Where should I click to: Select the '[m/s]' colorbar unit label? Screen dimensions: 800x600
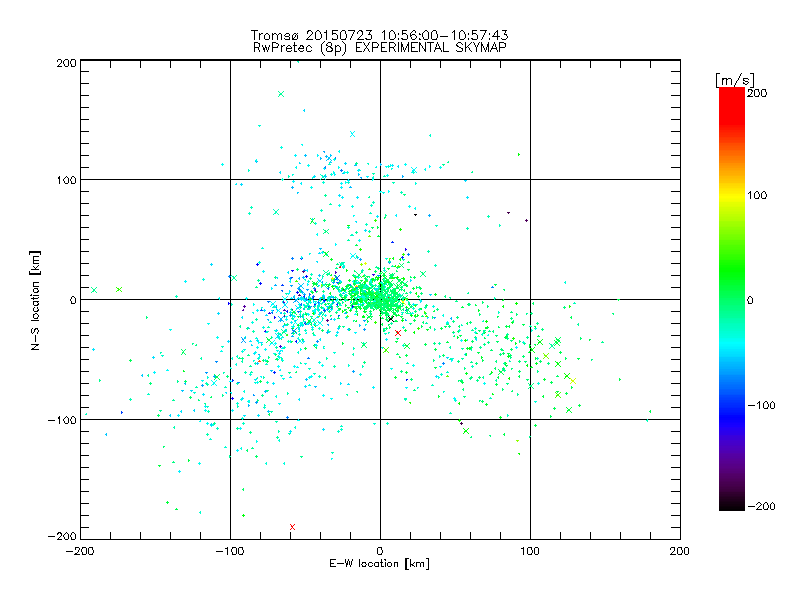[735, 80]
